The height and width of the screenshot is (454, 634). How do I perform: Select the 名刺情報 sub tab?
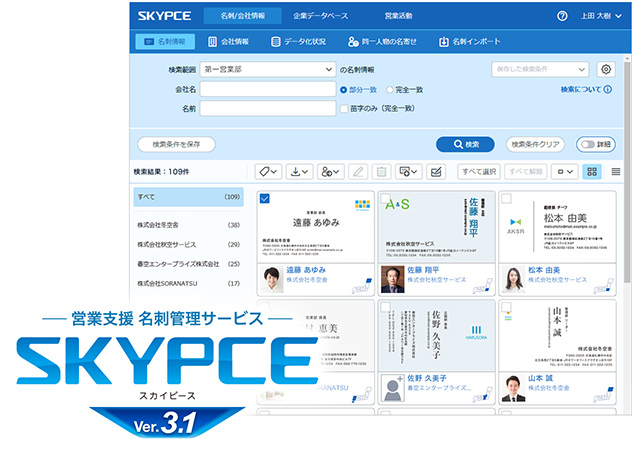click(x=165, y=41)
